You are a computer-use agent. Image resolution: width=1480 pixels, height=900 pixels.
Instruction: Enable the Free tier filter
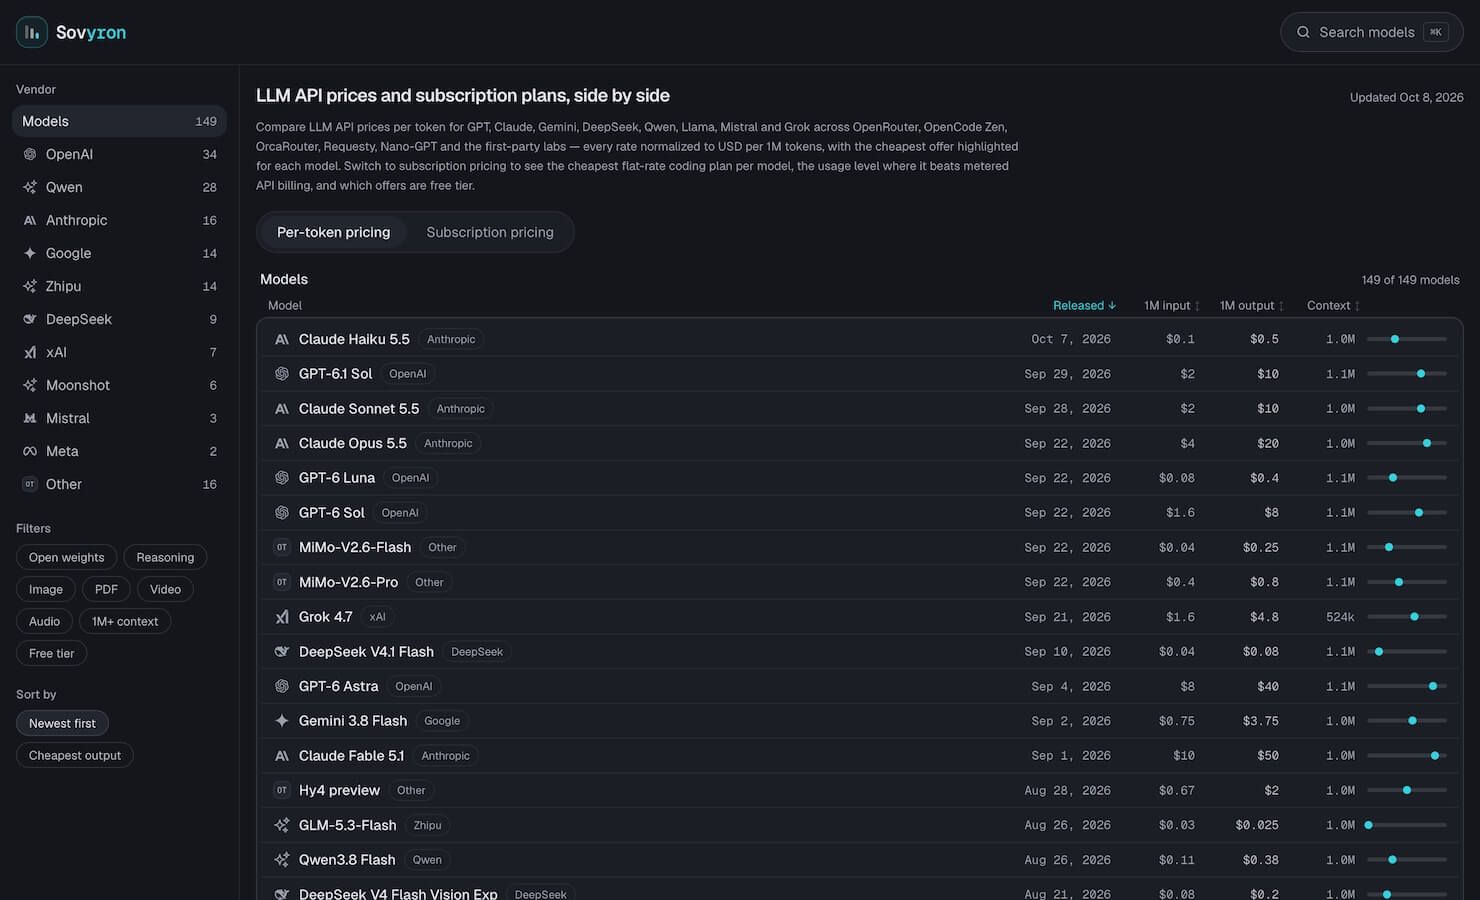point(51,653)
